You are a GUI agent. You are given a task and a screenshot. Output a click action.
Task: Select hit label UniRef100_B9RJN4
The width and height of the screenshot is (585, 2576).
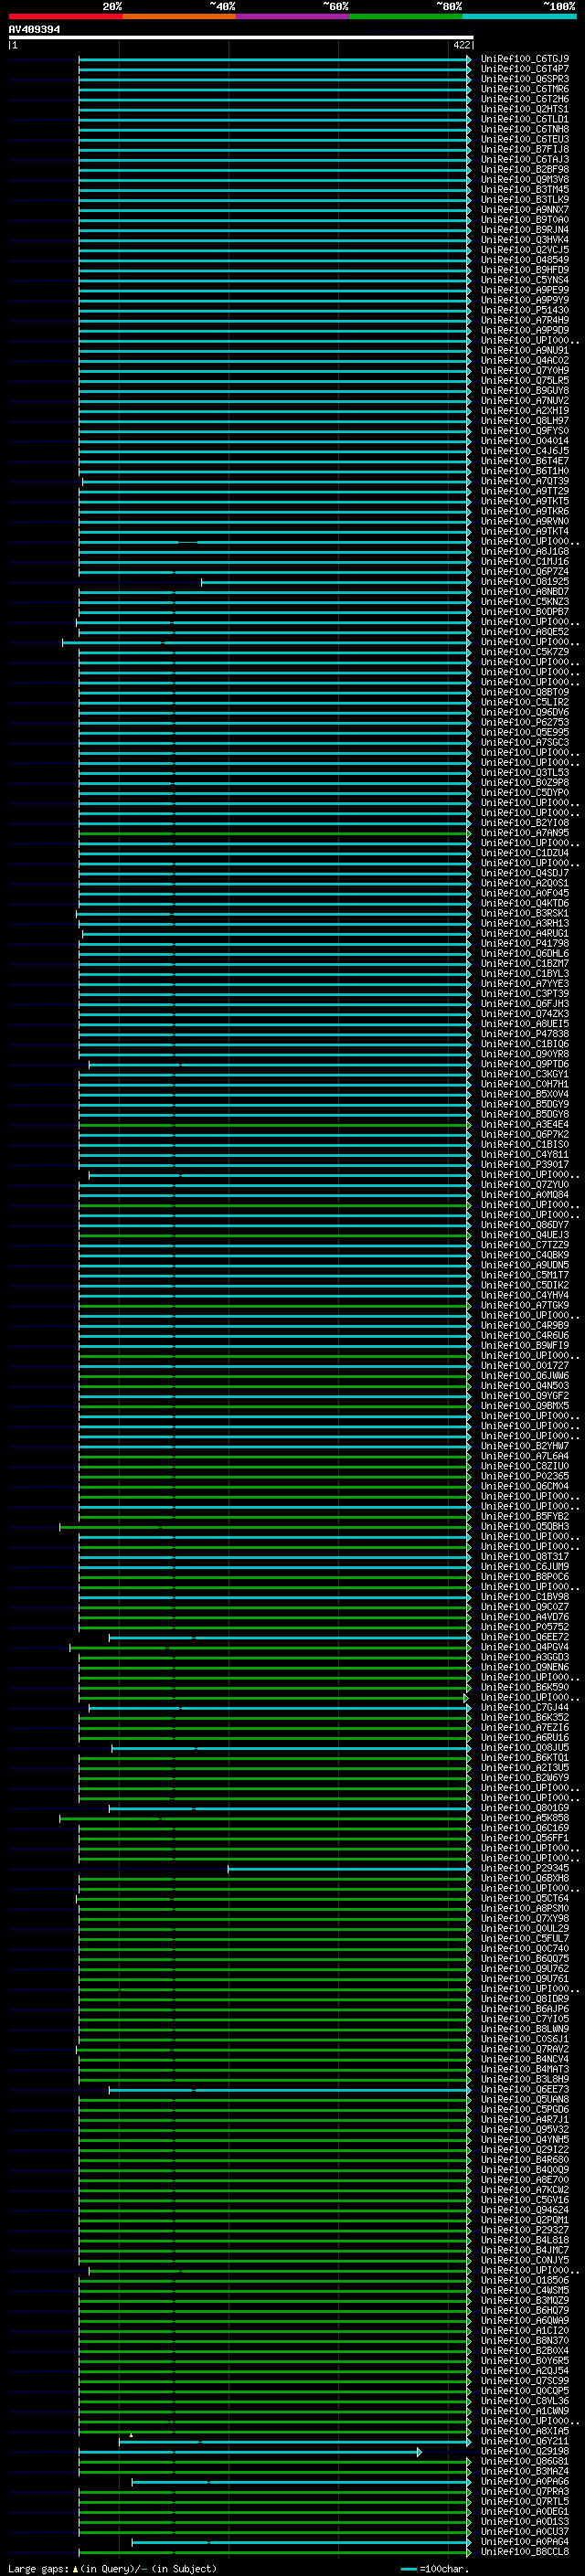[x=525, y=229]
